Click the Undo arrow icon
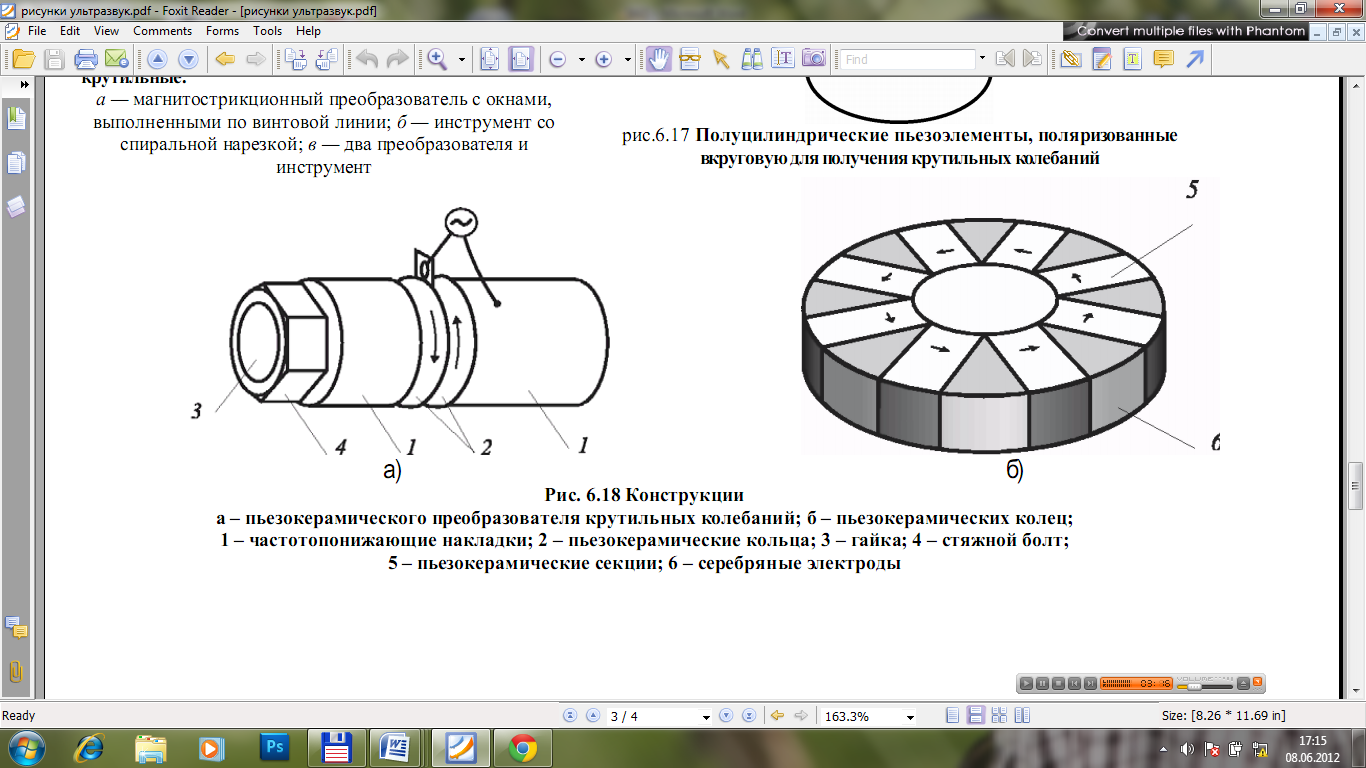The image size is (1366, 768). click(x=367, y=59)
